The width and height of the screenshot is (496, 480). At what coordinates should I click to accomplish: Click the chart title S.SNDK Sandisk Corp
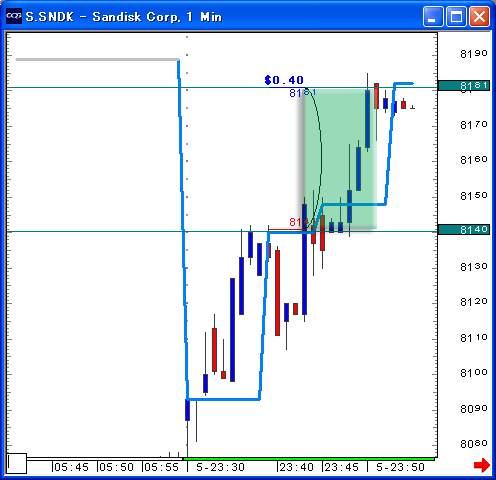coord(124,17)
